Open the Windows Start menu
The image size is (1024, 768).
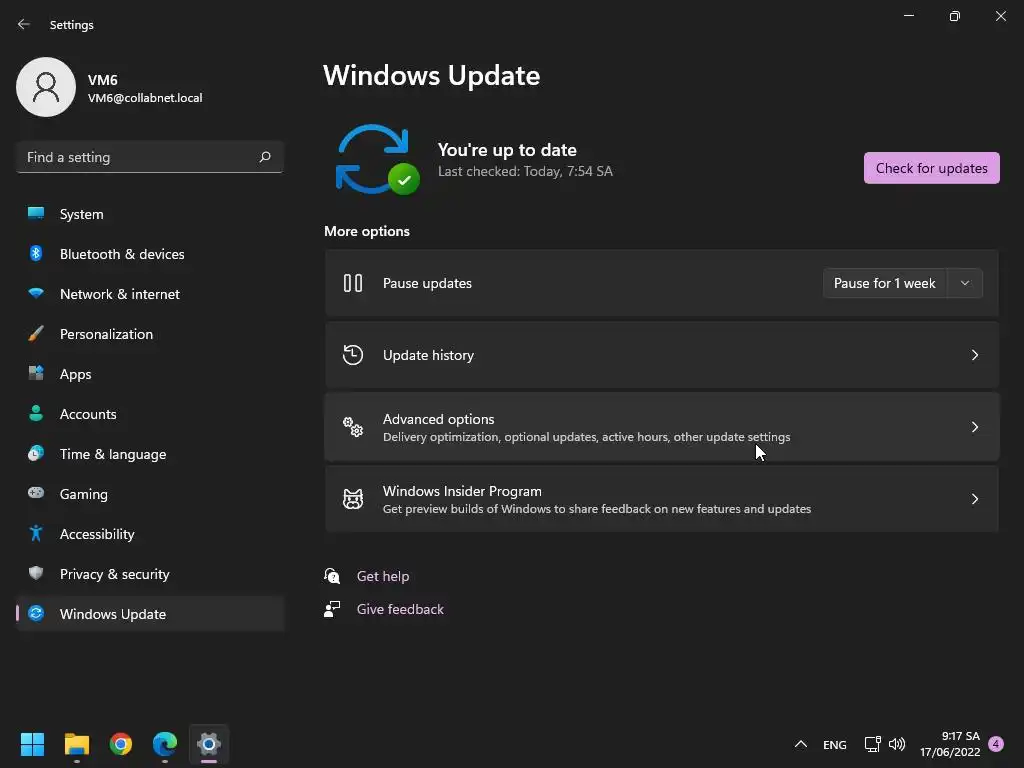tap(32, 744)
